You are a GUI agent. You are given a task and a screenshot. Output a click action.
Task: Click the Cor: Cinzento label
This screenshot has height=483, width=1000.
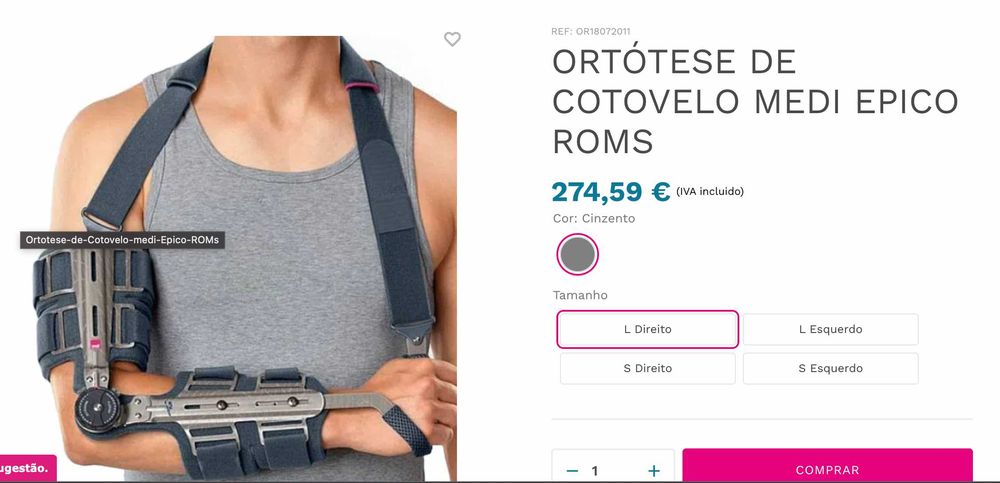(x=594, y=218)
